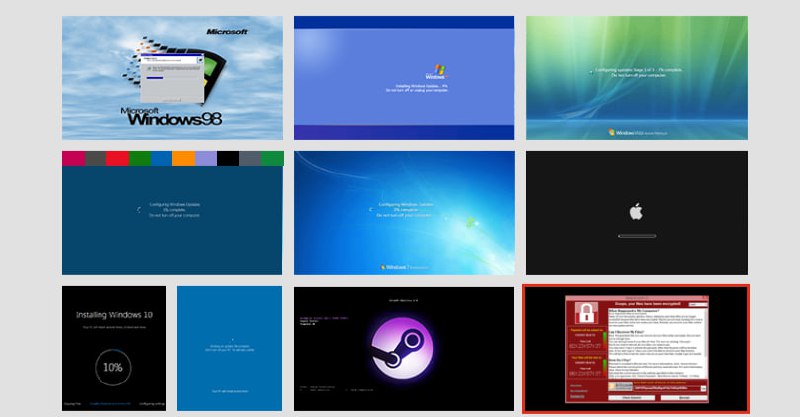Screen dimensions: 800x417
Task: Select the Apple logo boot screen thumbnail
Action: pos(637,213)
